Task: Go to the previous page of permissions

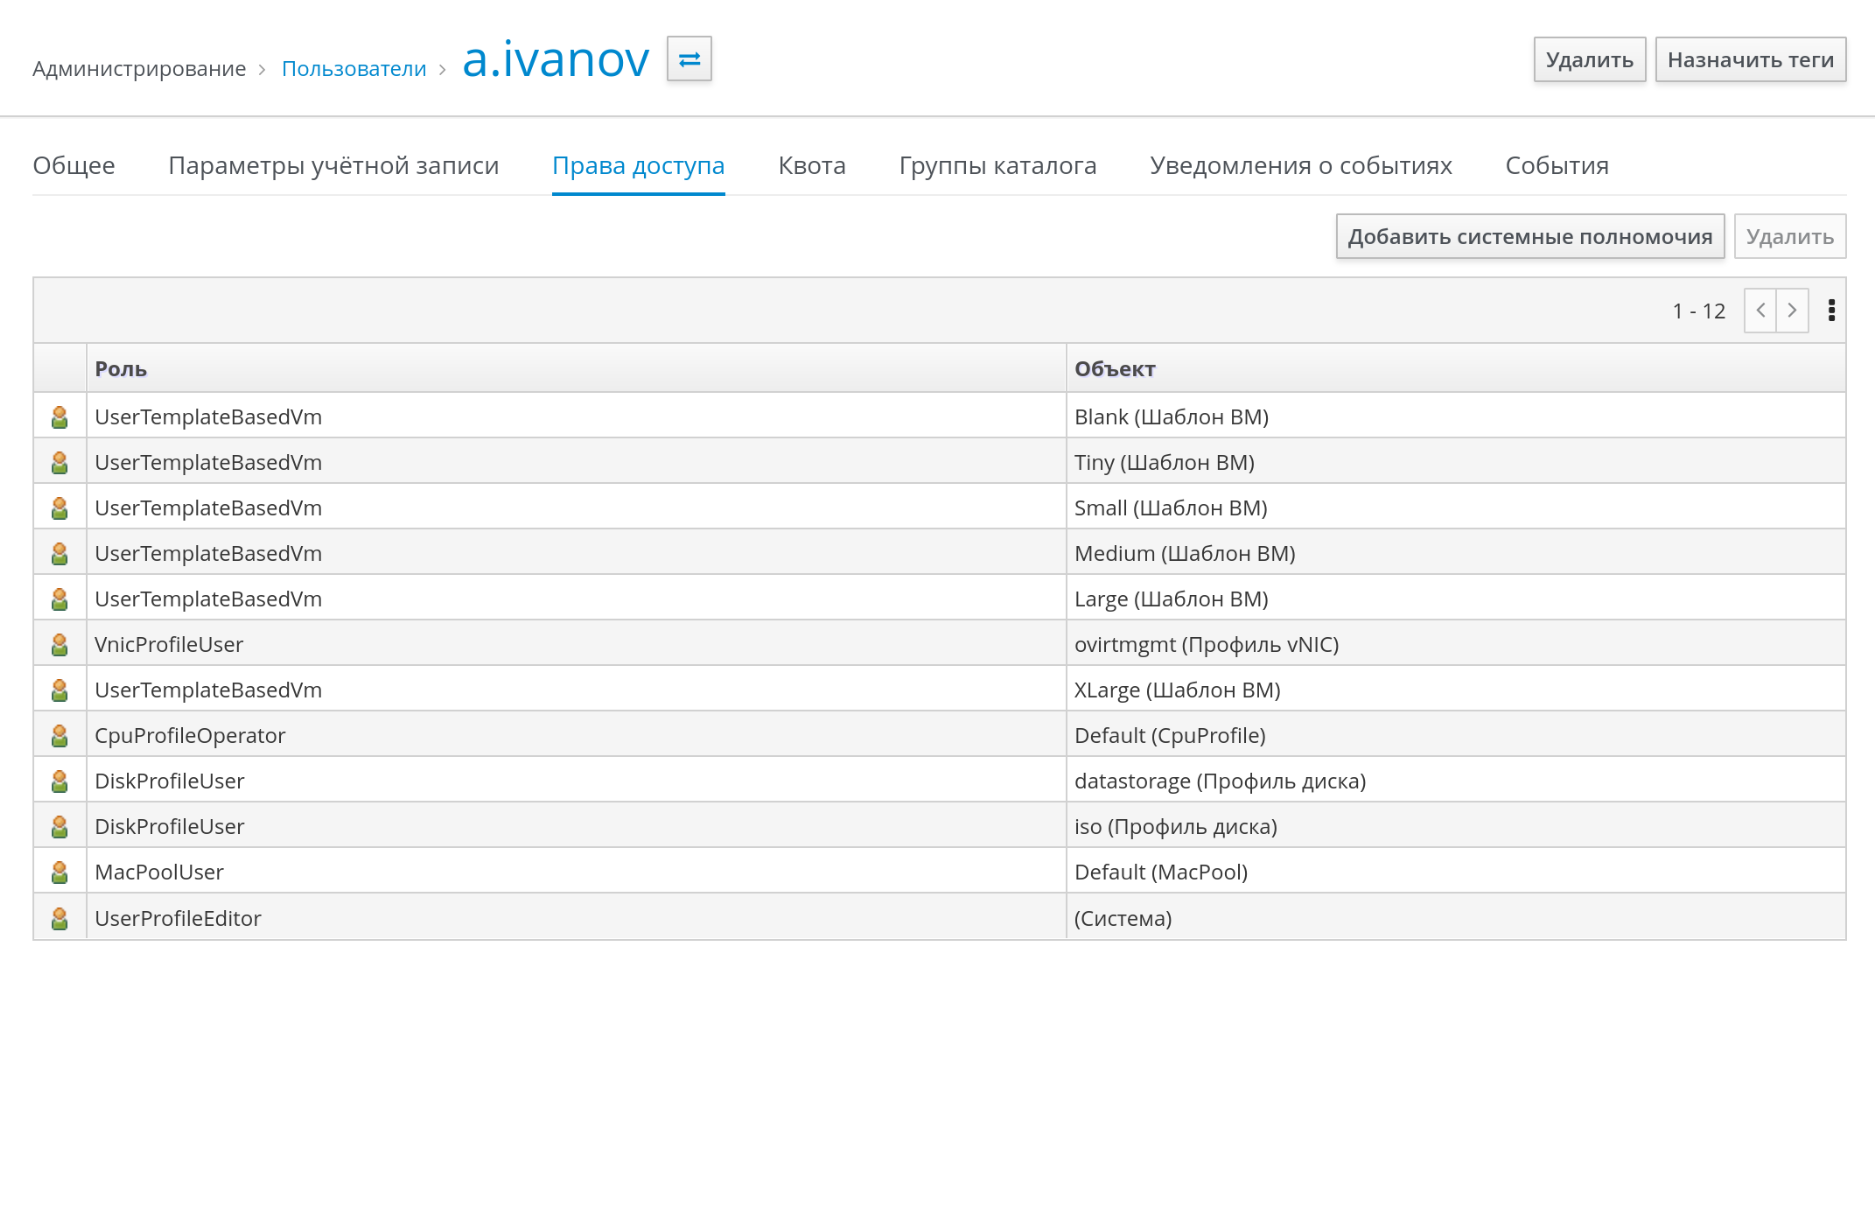Action: tap(1760, 311)
